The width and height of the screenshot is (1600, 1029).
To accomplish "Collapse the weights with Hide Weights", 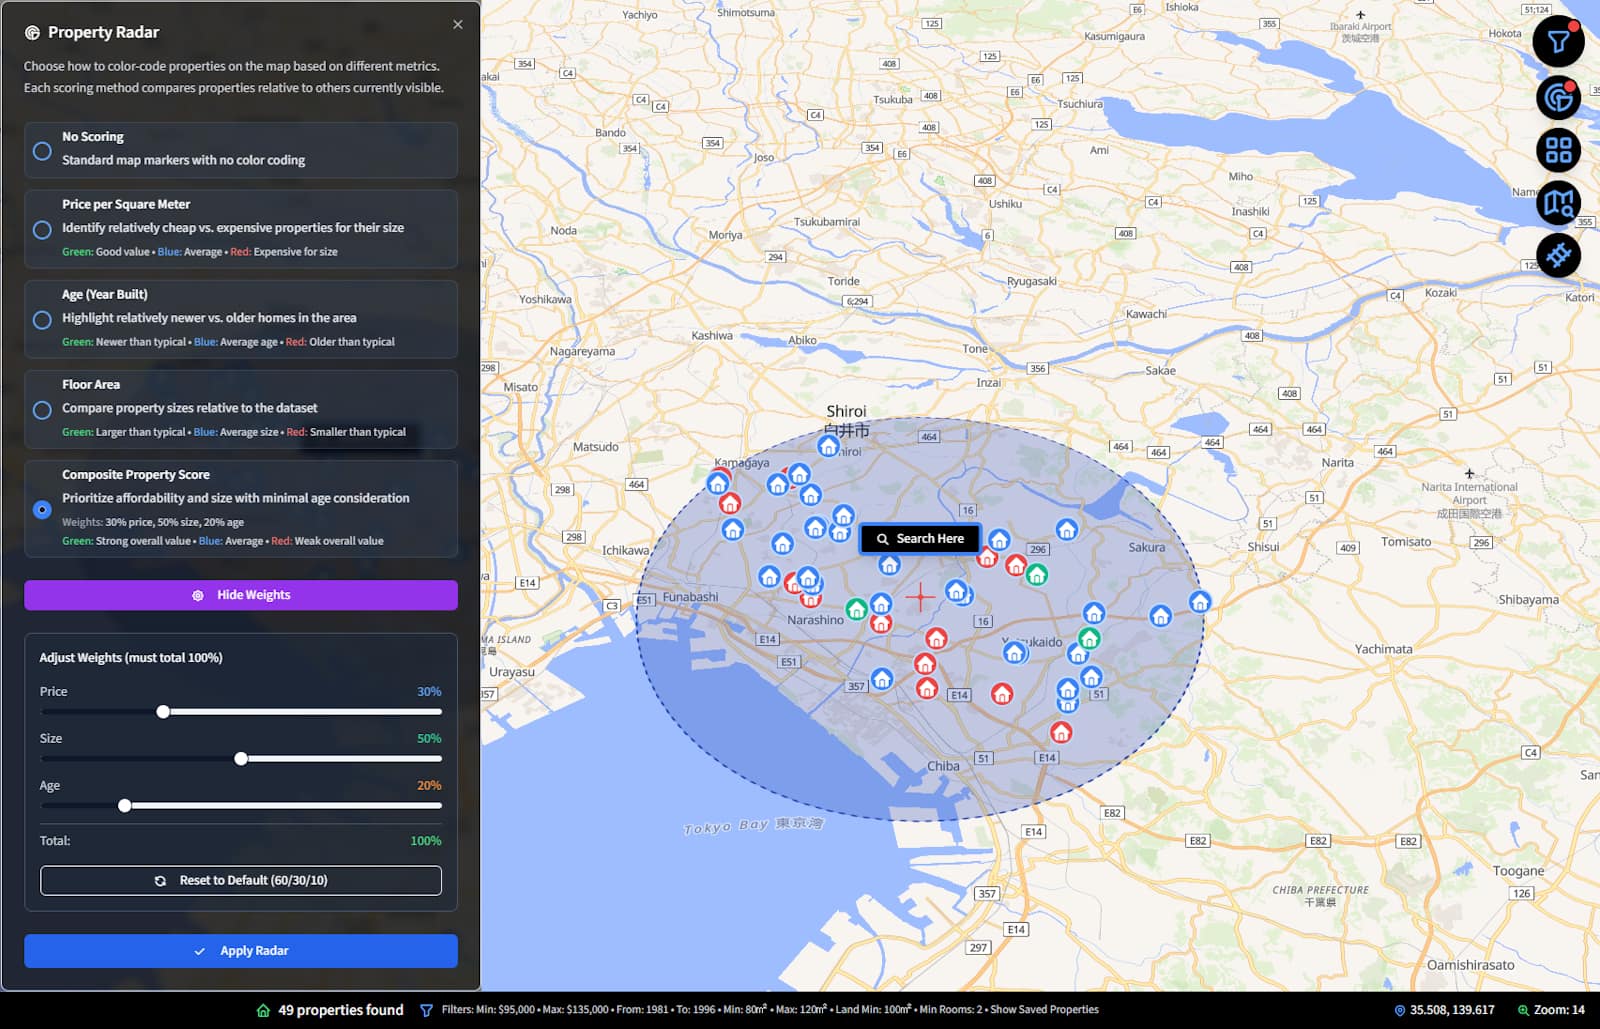I will coord(241,595).
